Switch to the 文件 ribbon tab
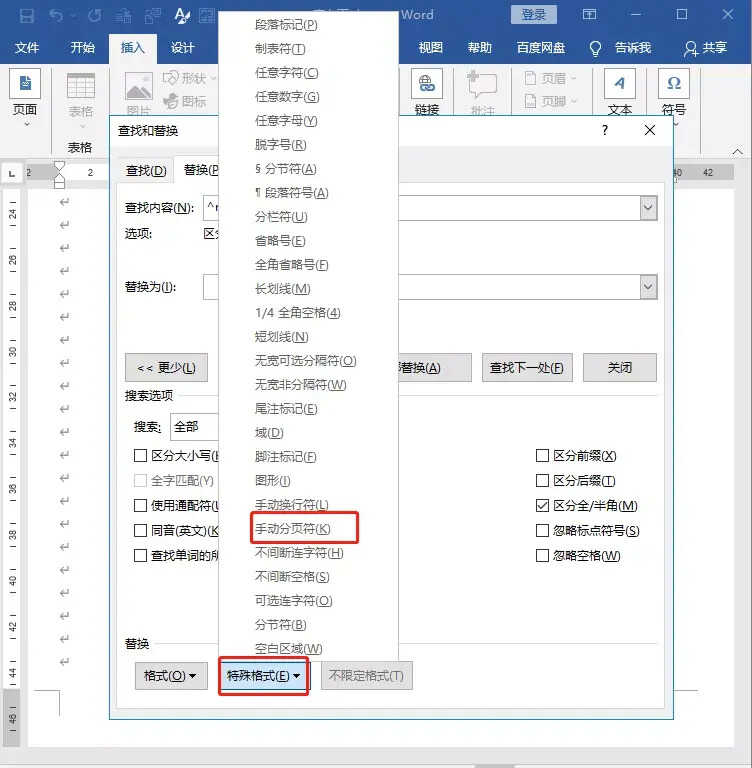Viewport: 752px width, 768px height. (27, 48)
